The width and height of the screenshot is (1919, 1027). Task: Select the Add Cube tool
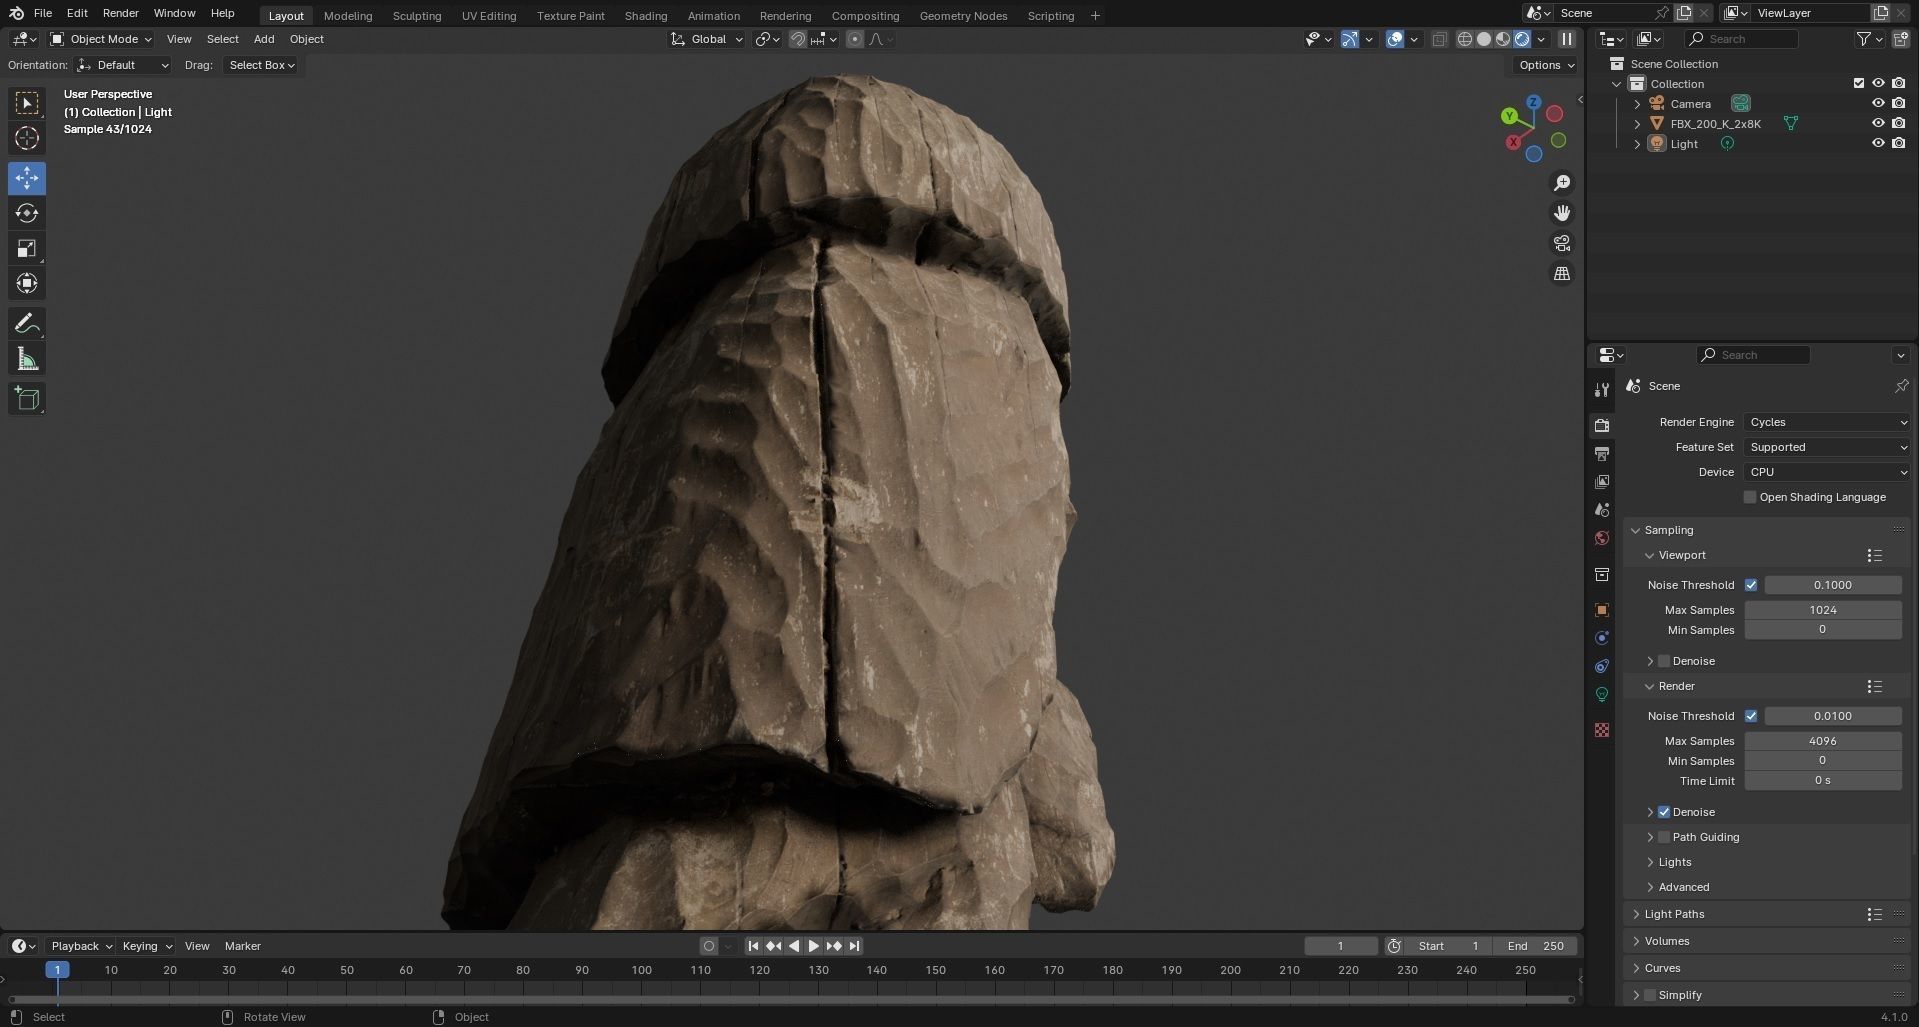(27, 399)
